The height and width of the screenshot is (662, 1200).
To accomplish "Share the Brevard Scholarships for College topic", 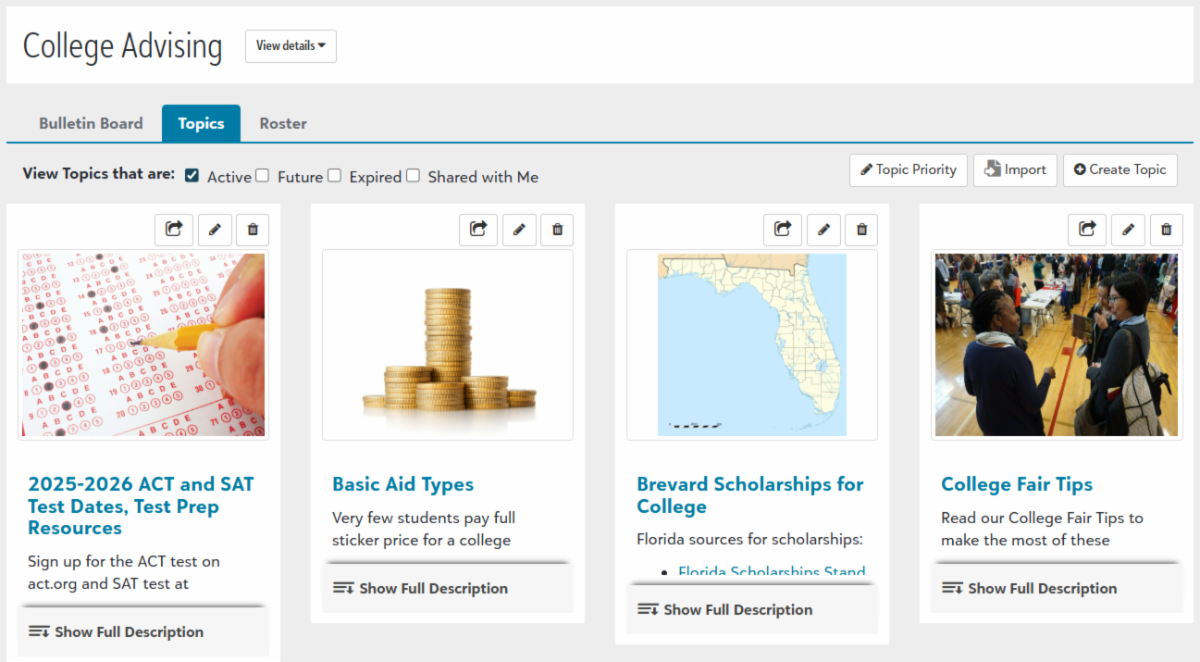I will [x=782, y=229].
